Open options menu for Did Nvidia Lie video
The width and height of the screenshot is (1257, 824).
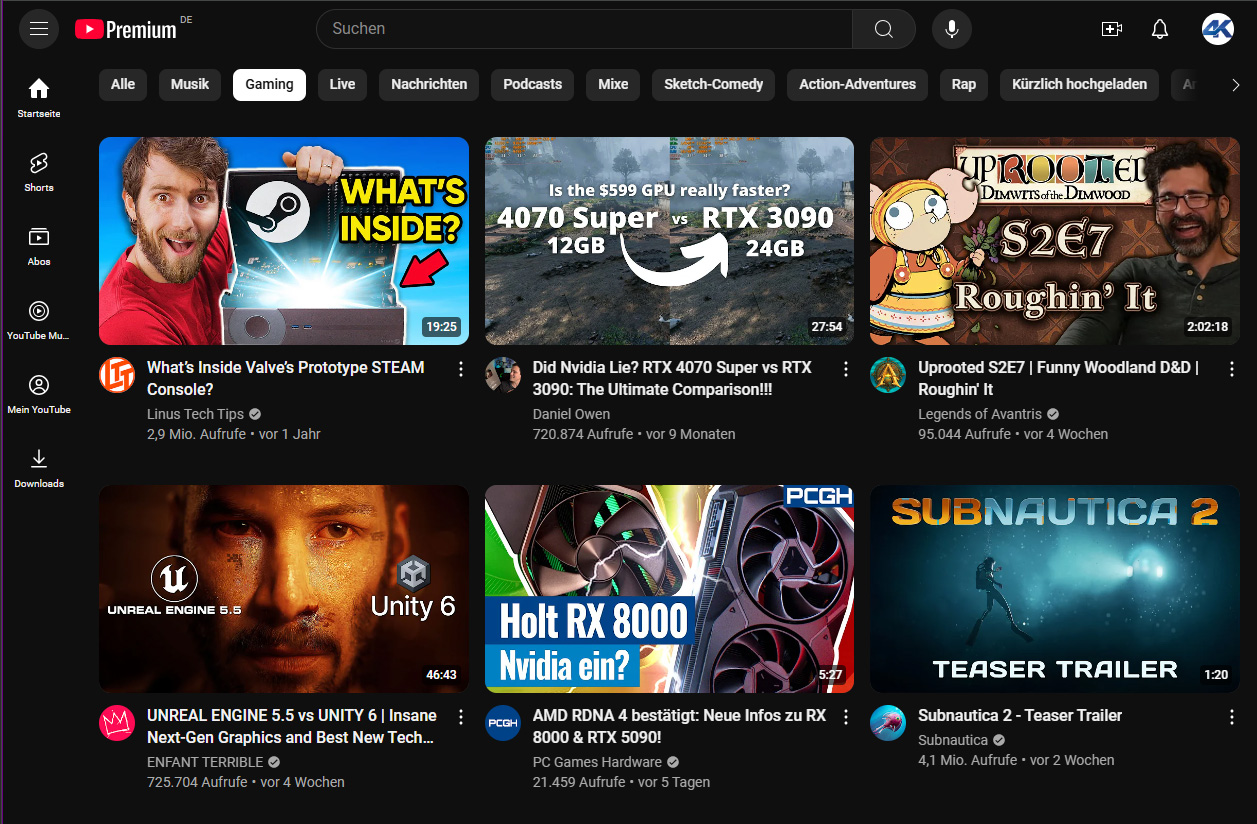(846, 369)
